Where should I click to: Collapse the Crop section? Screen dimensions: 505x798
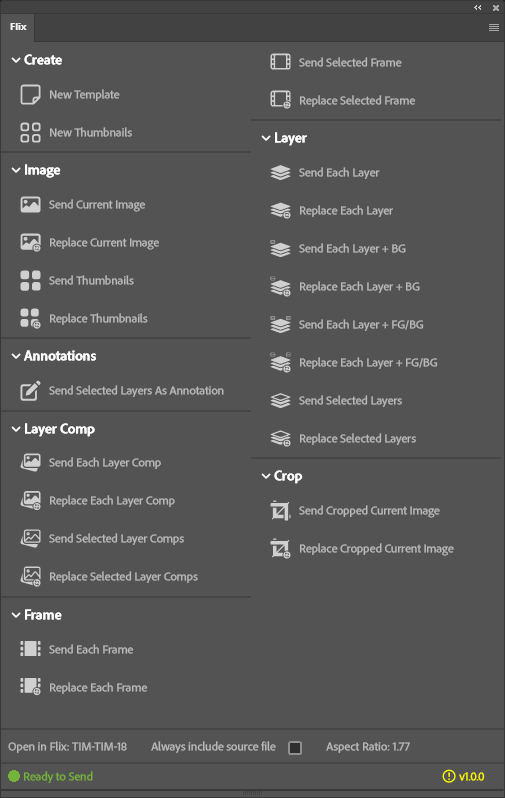266,476
